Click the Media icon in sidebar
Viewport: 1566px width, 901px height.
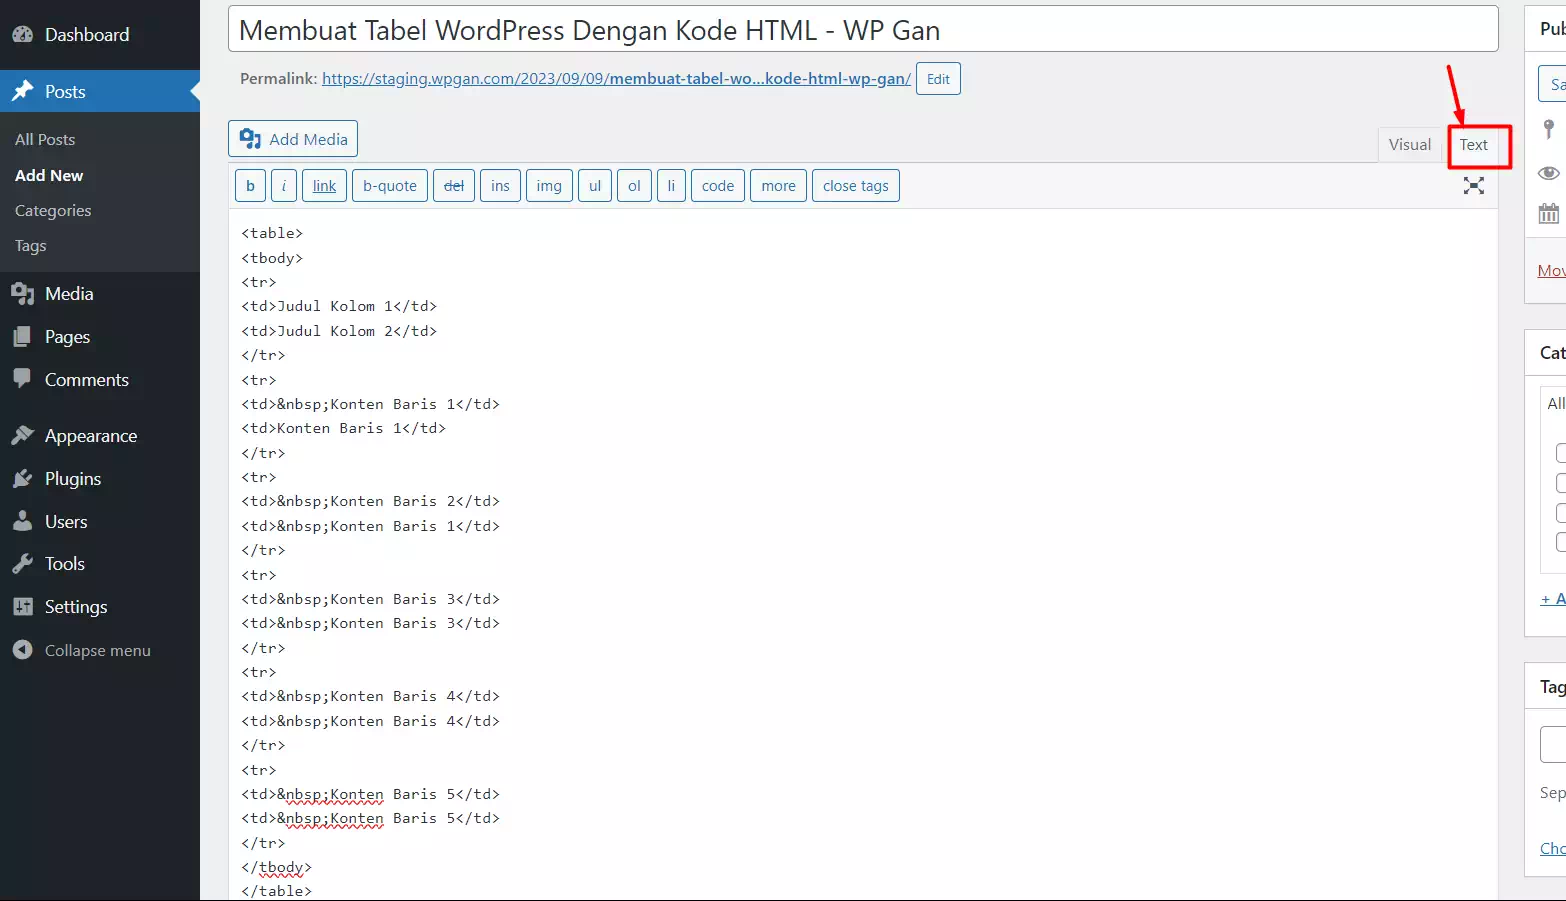coord(23,294)
